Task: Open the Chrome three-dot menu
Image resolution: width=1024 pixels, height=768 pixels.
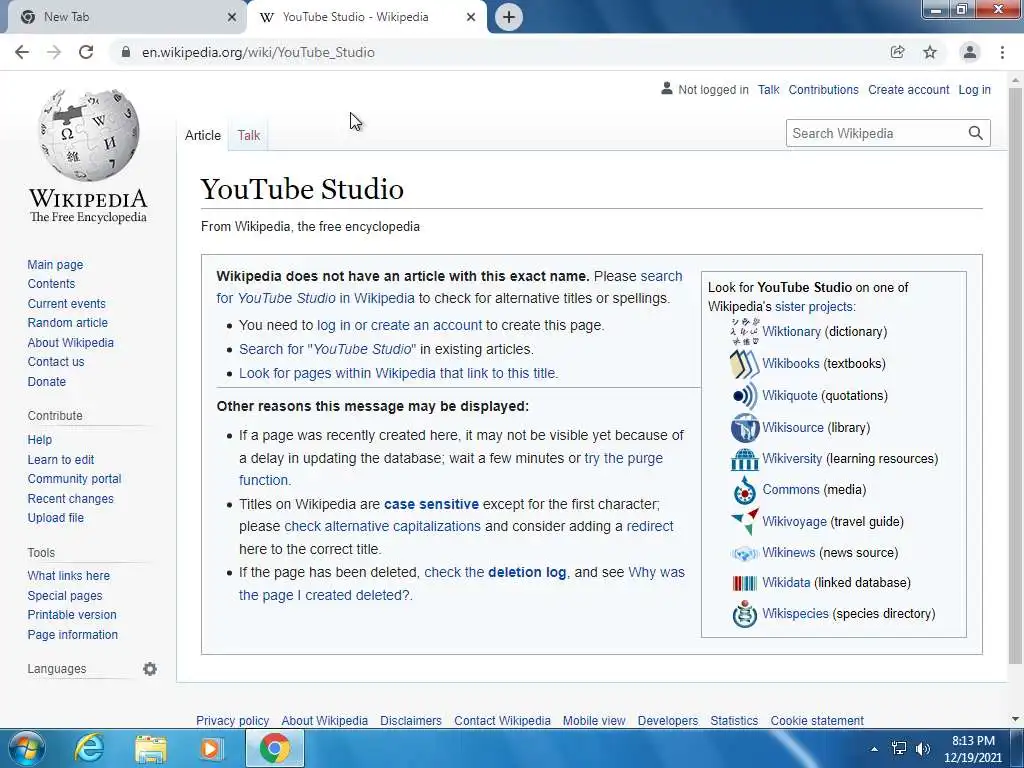Action: 1002,52
